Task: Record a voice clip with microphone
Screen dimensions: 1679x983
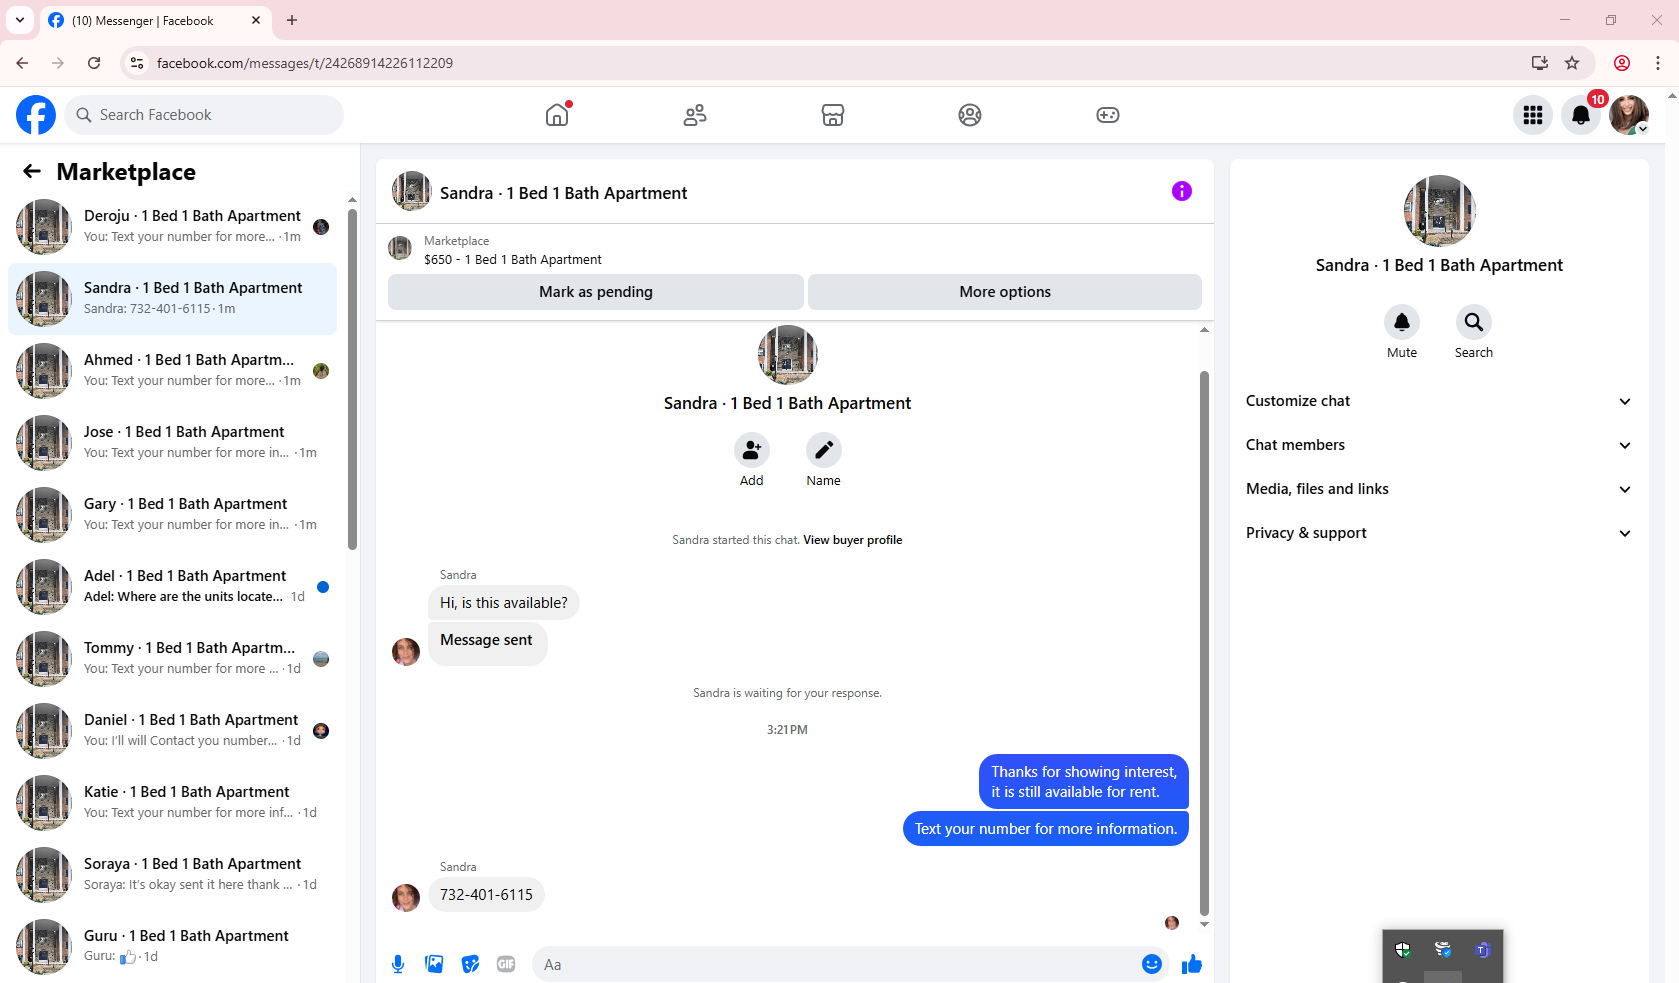Action: click(x=398, y=964)
